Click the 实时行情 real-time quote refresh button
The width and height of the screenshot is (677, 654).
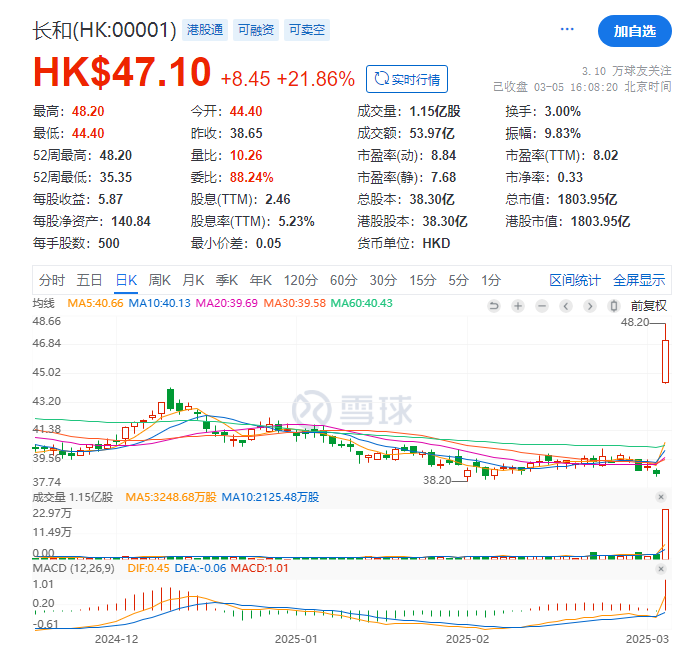pos(407,79)
